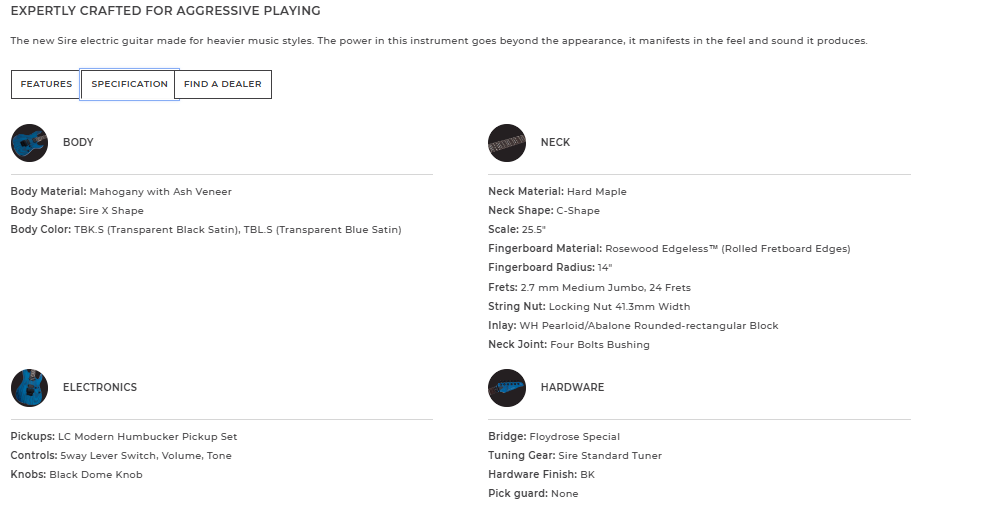Click the Tuning Gear specification line
The image size is (997, 527).
pyautogui.click(x=575, y=456)
